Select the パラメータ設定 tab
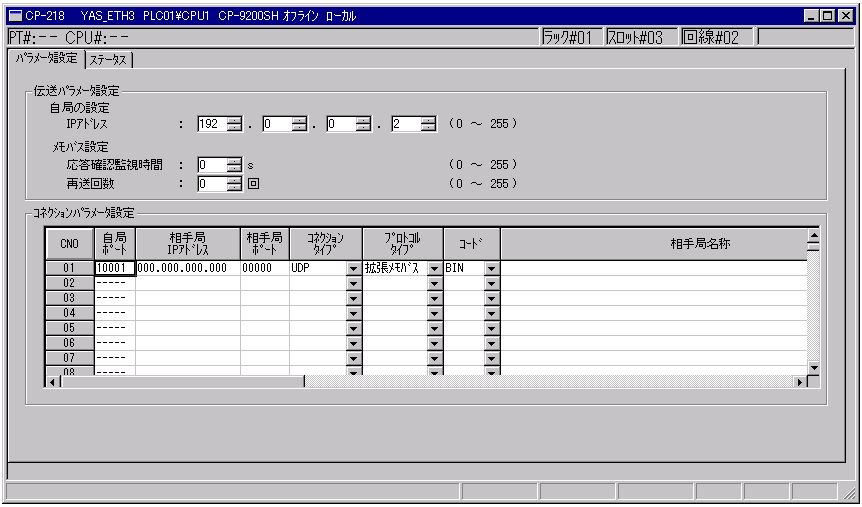This screenshot has width=862, height=507. [46, 58]
